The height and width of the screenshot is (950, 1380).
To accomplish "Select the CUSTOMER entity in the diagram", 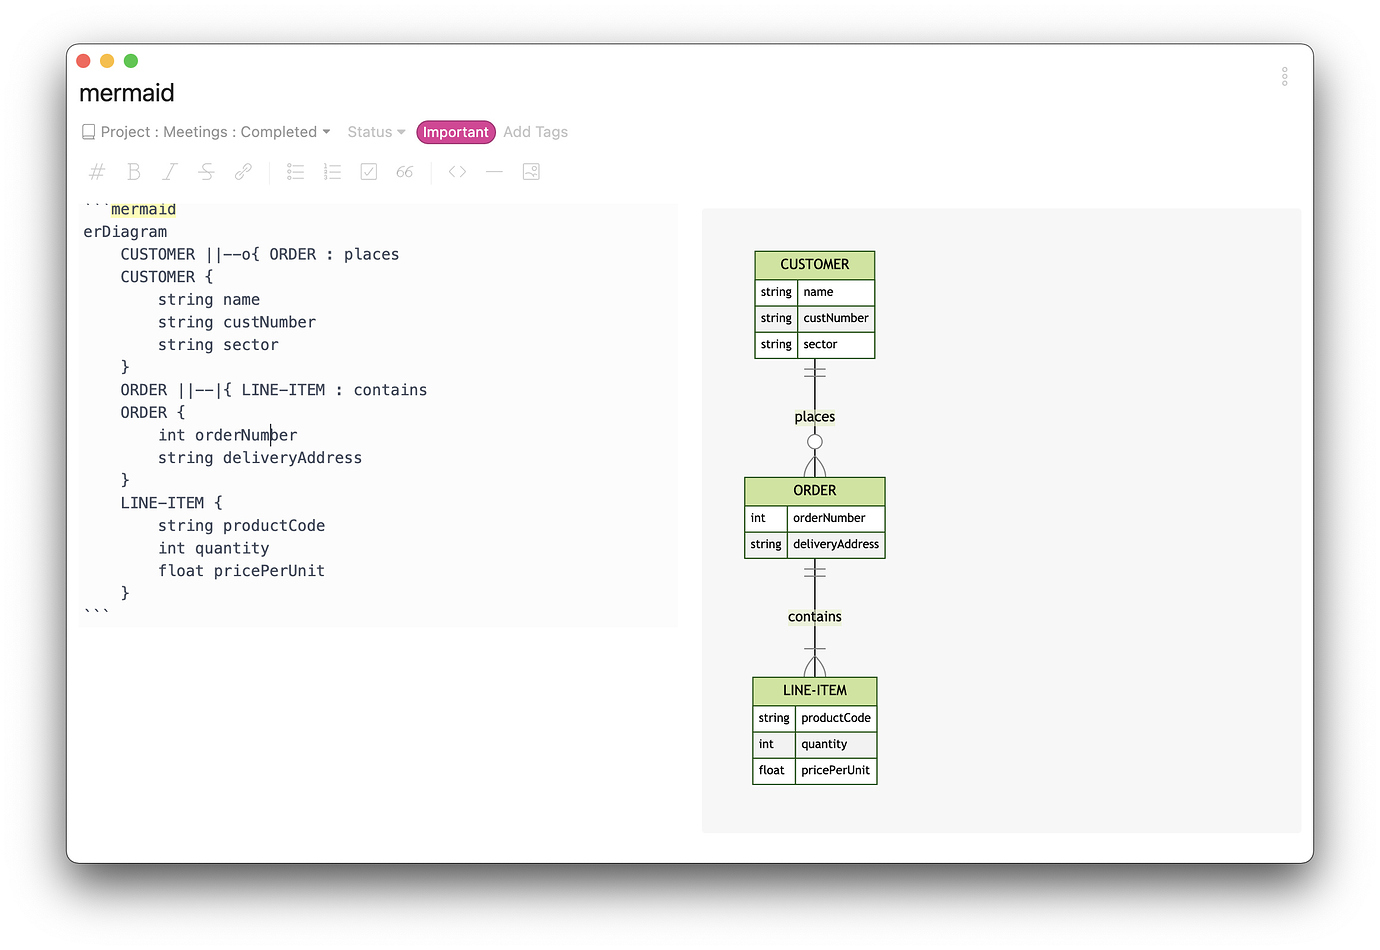I will coord(814,264).
